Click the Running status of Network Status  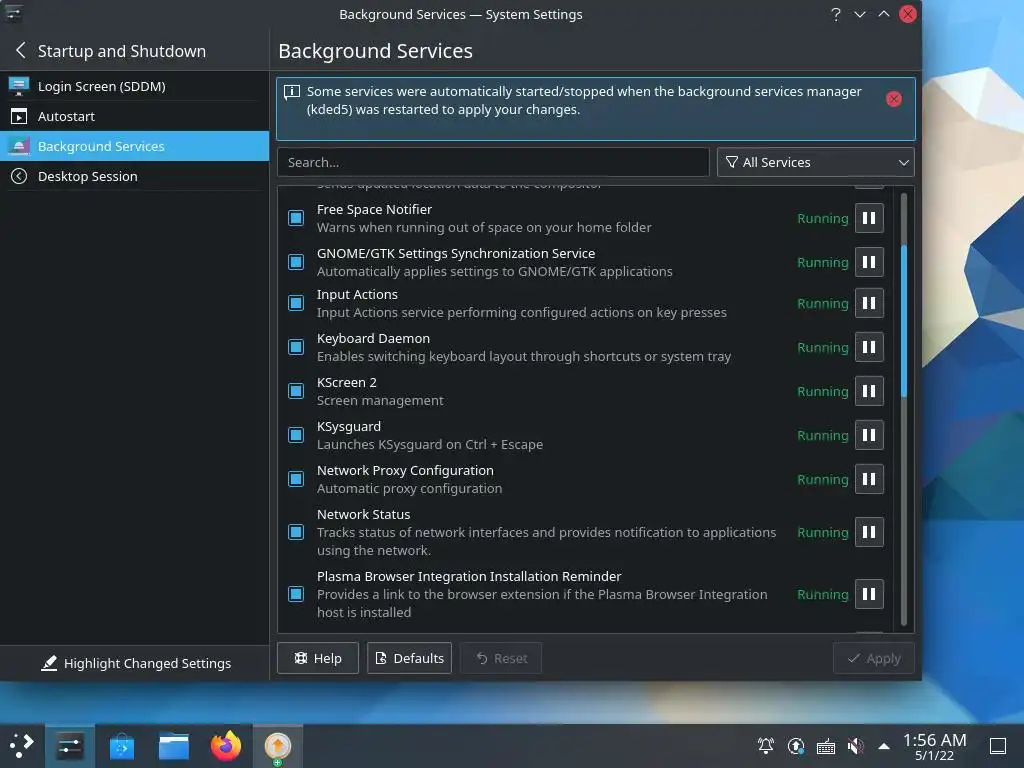pyautogui.click(x=822, y=532)
